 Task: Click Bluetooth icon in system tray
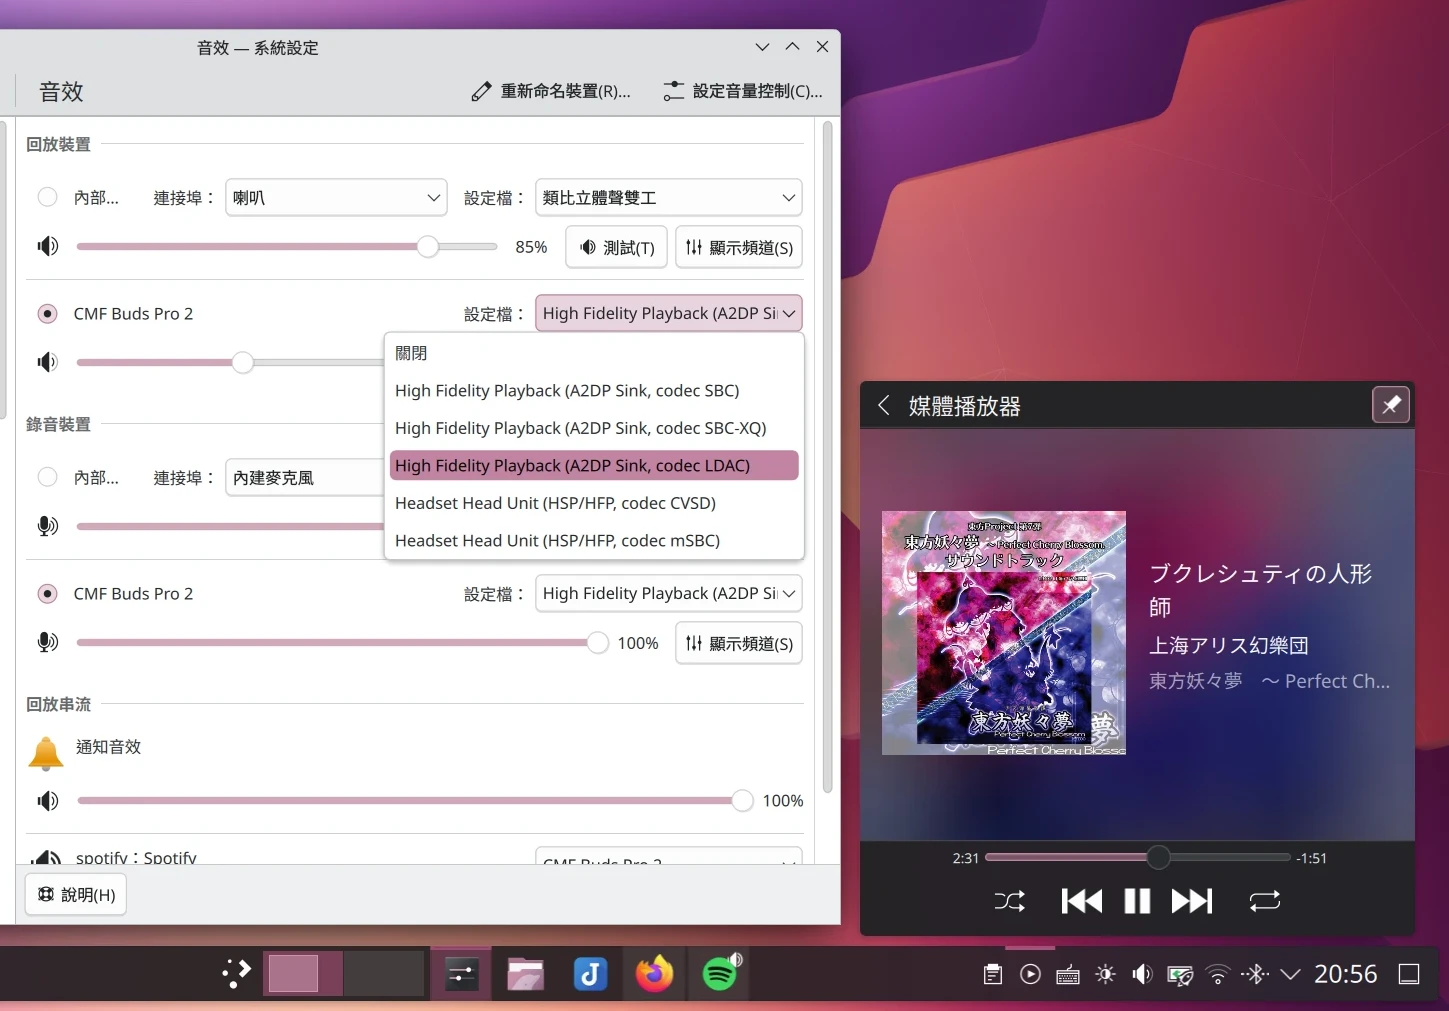click(x=1255, y=974)
